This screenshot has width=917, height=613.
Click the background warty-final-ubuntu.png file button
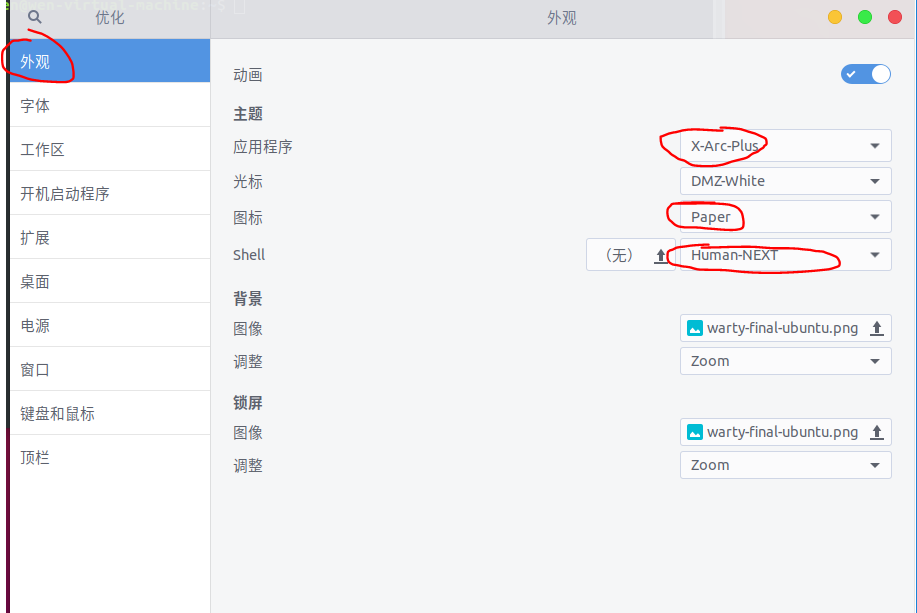[x=785, y=328]
